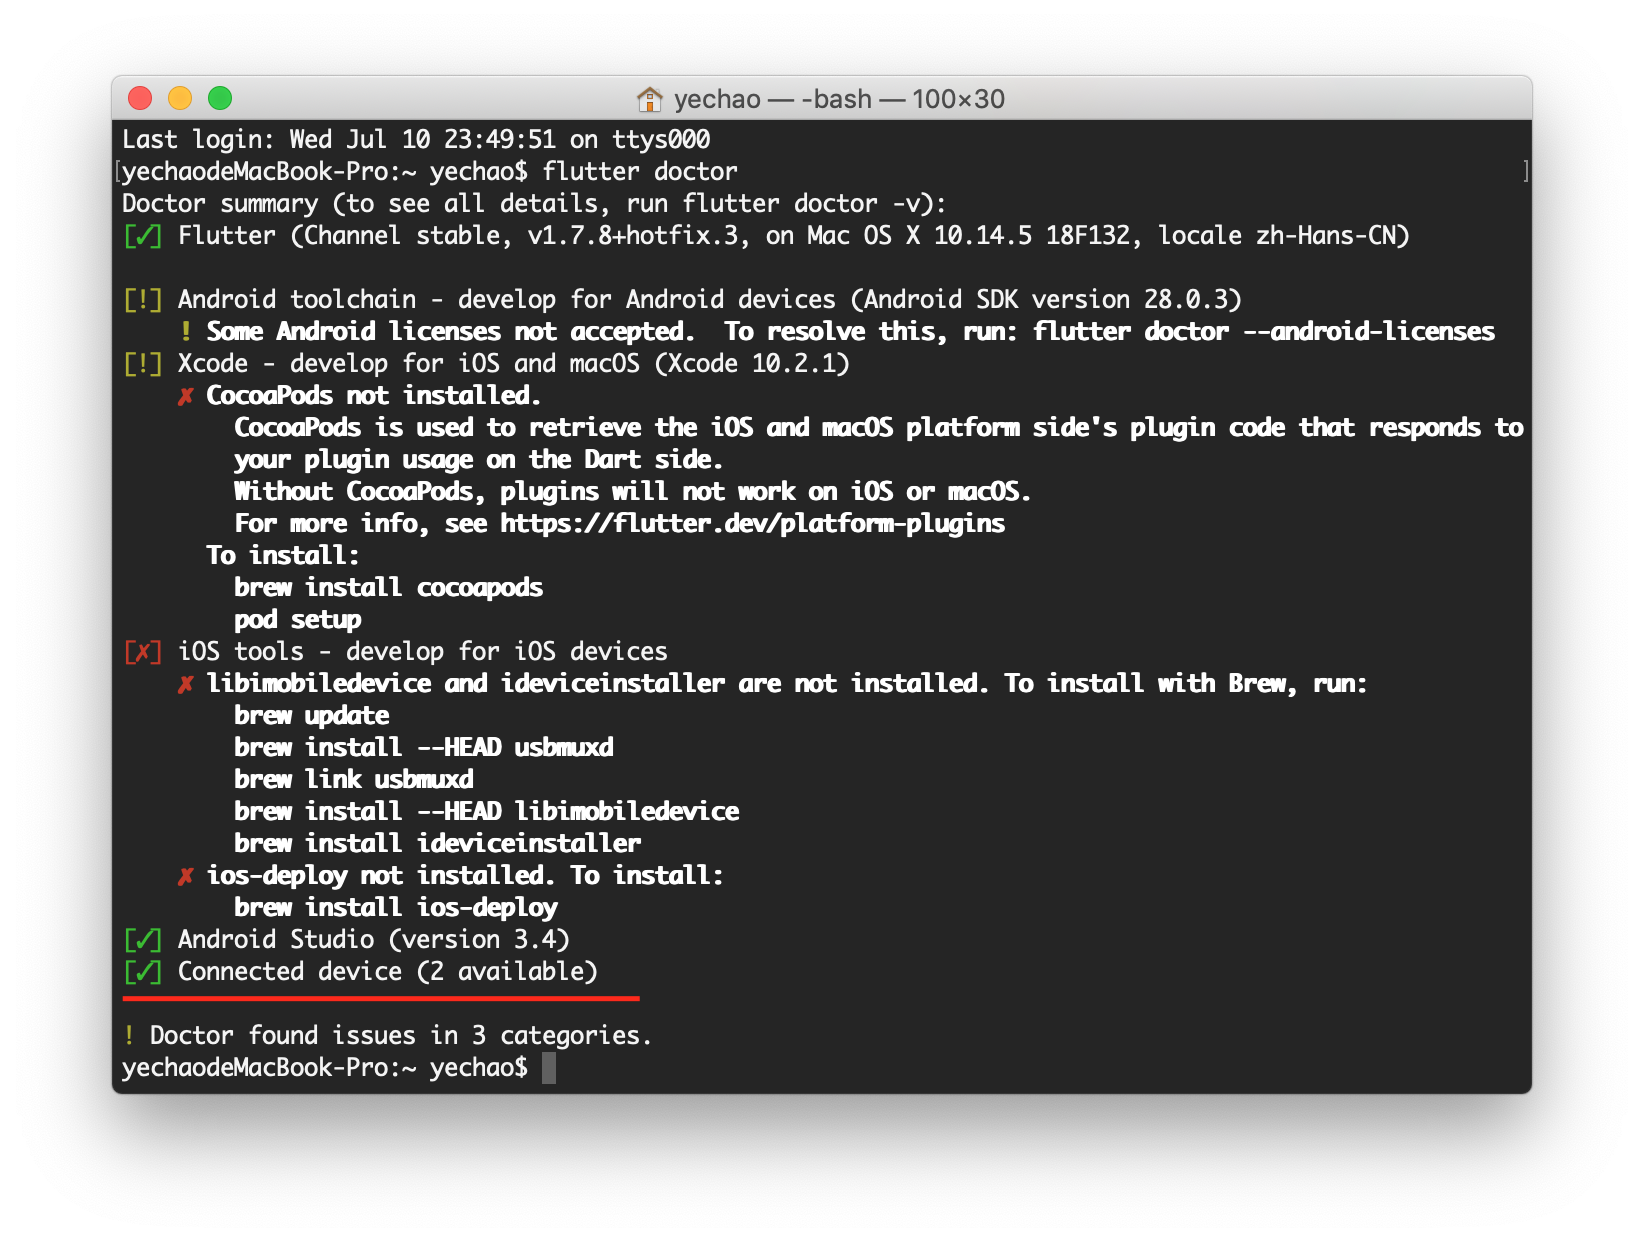Screen dimensions: 1644x1242
Task: Click the green checkmark beside Flutter channel line
Action: (142, 236)
